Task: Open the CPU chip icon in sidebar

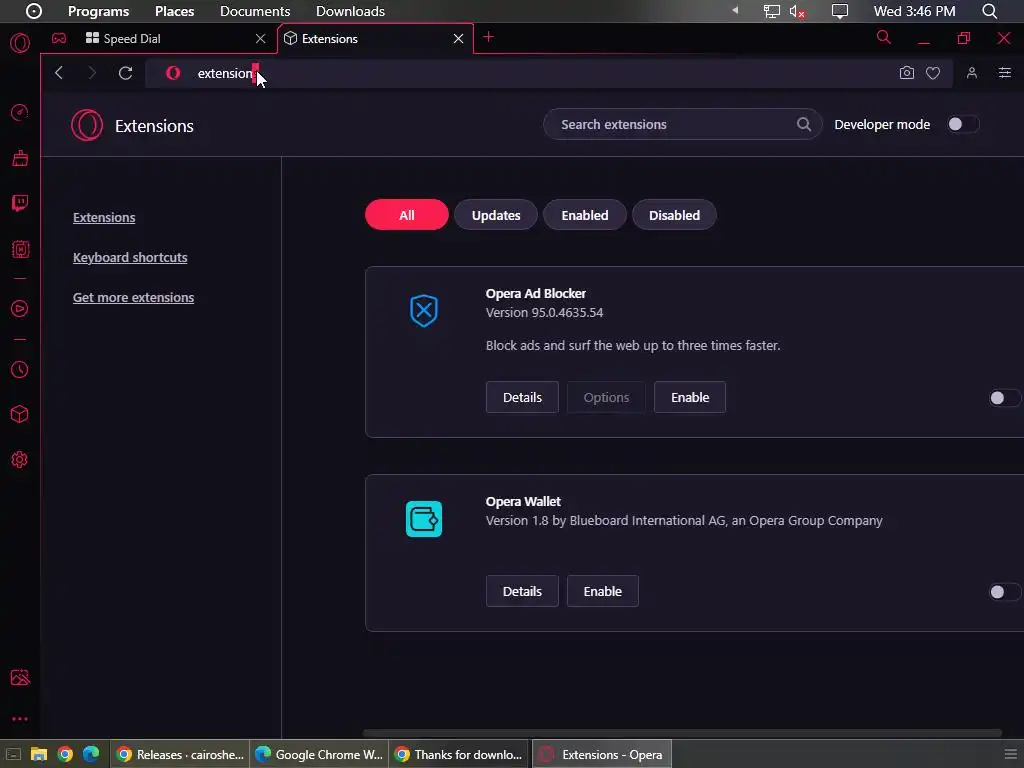Action: 20,249
